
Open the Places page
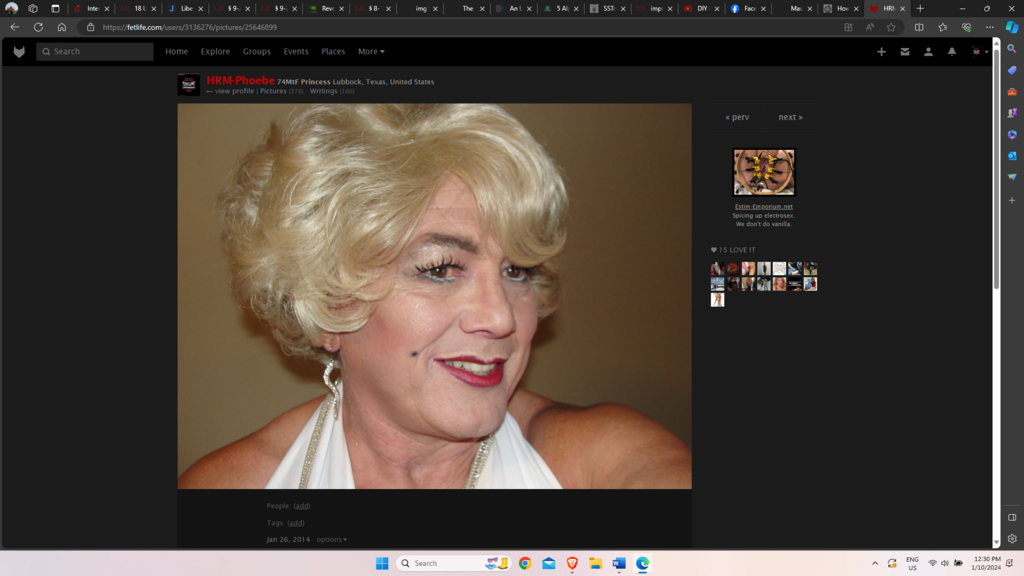[333, 52]
